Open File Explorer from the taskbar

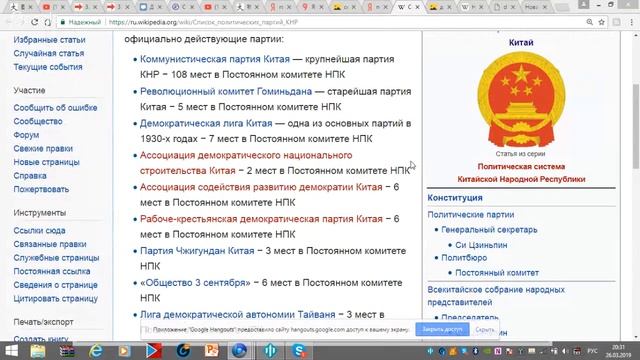[x=38, y=351]
